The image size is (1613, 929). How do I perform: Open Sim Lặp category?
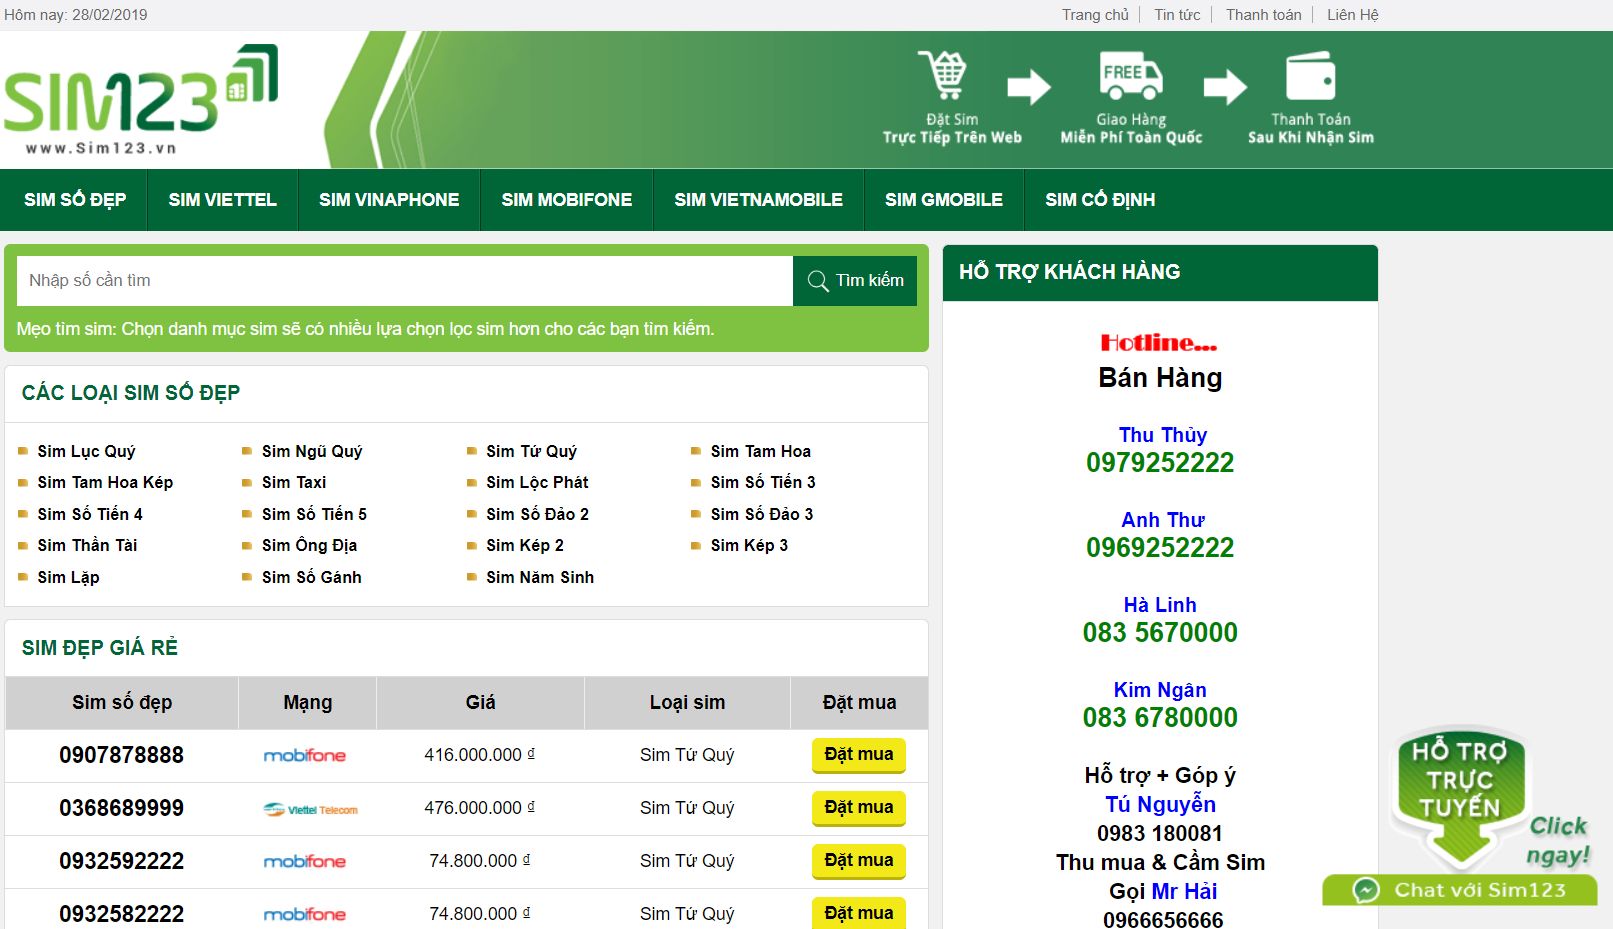click(68, 578)
